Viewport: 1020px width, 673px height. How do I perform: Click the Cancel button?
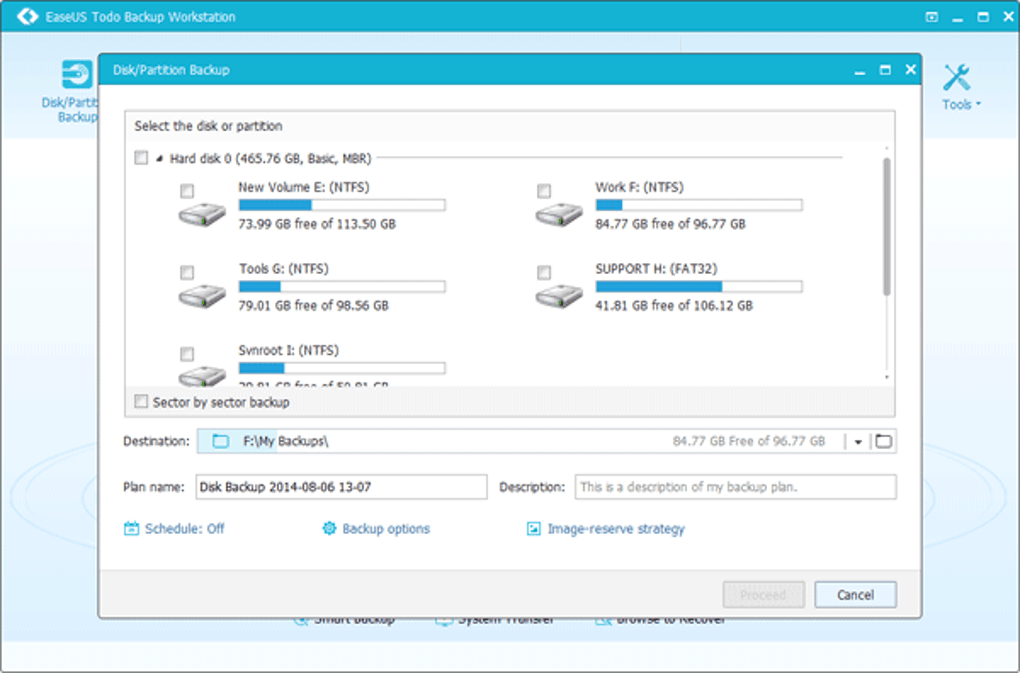[x=855, y=594]
